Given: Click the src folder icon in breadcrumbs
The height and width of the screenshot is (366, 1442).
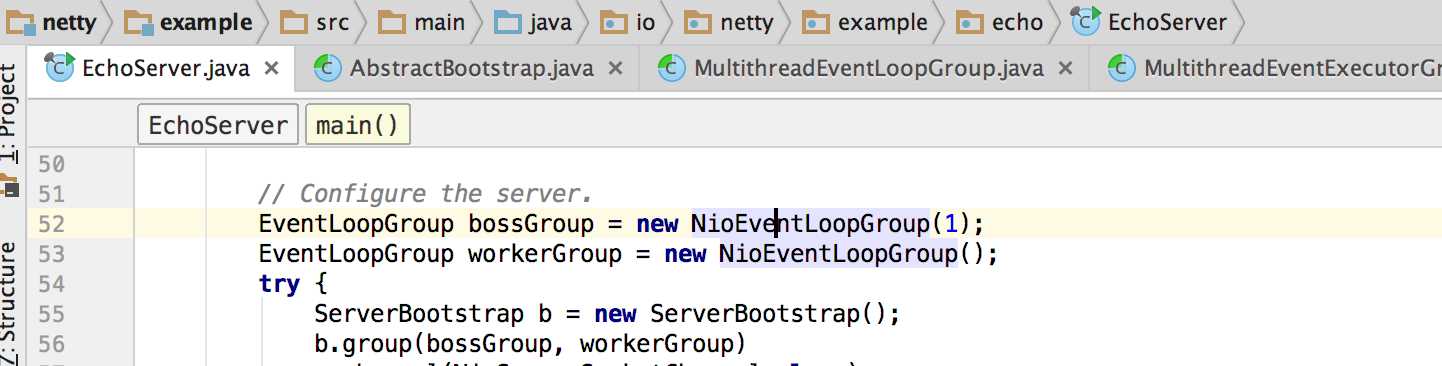Looking at the screenshot, I should (293, 22).
